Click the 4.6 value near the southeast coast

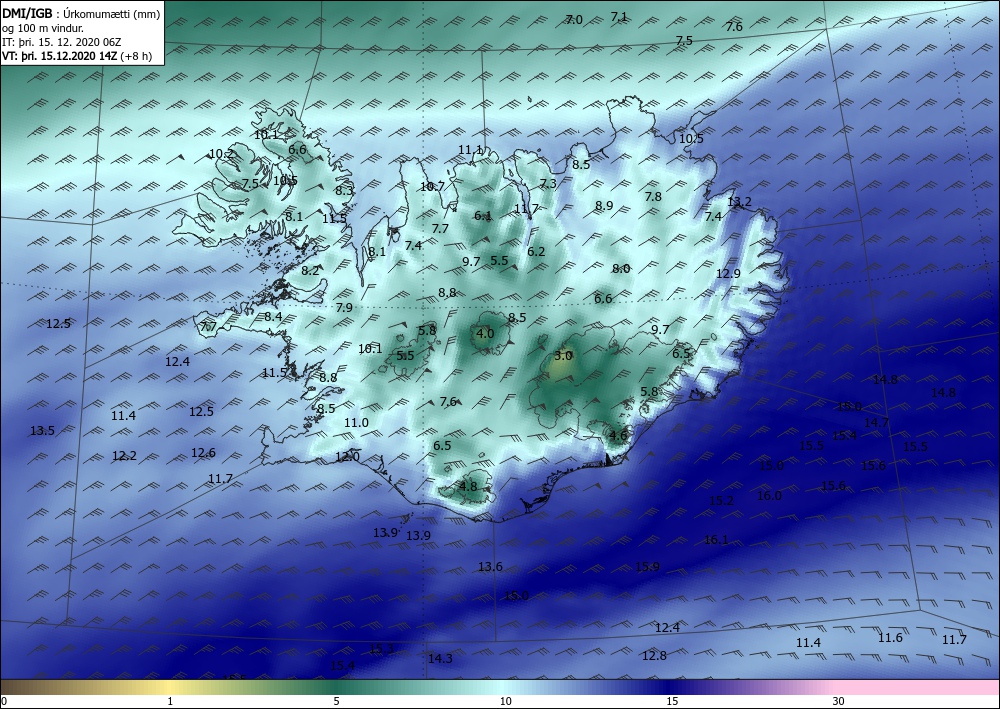pos(619,436)
